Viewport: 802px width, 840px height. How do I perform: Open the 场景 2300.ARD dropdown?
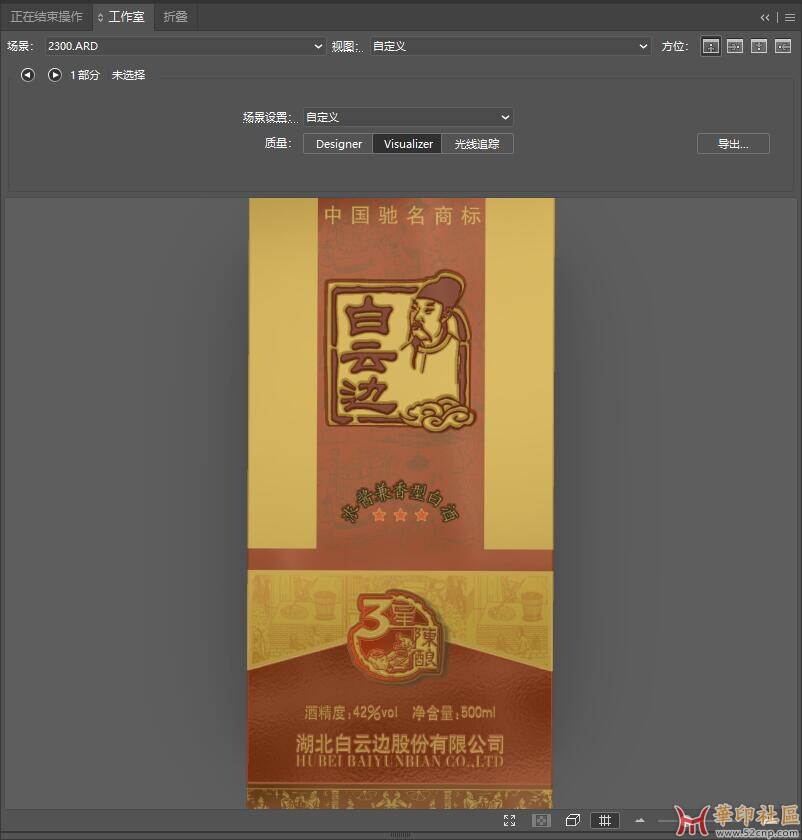(185, 47)
